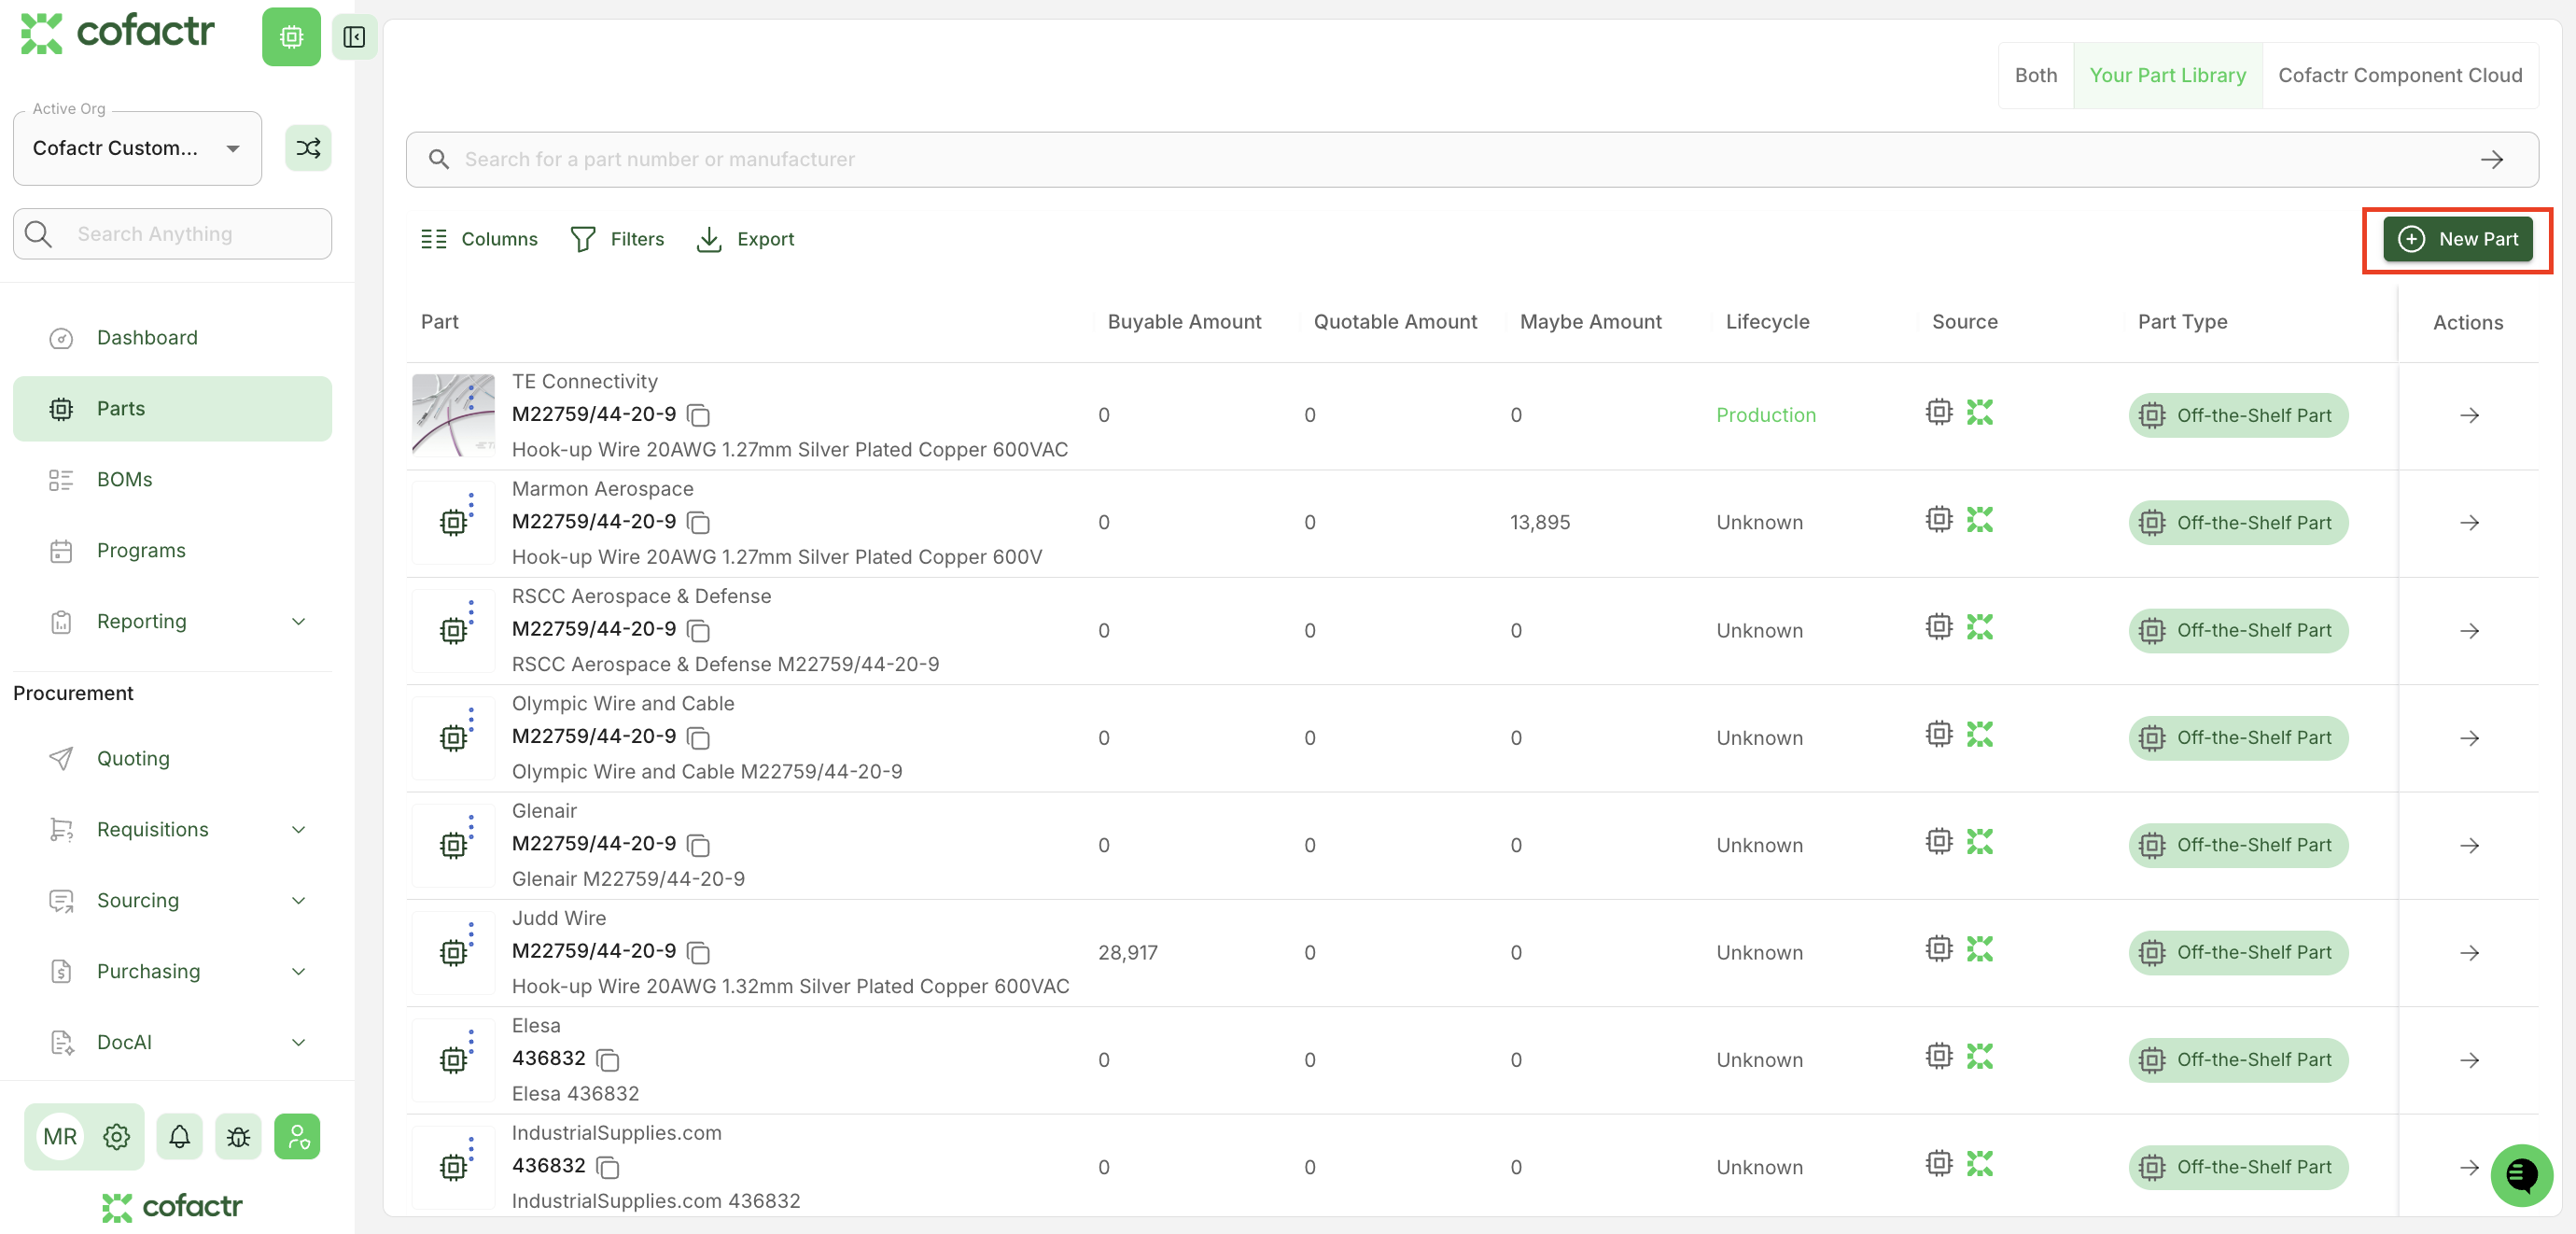Image resolution: width=2576 pixels, height=1234 pixels.
Task: Open Parts in sidebar
Action: click(x=172, y=408)
